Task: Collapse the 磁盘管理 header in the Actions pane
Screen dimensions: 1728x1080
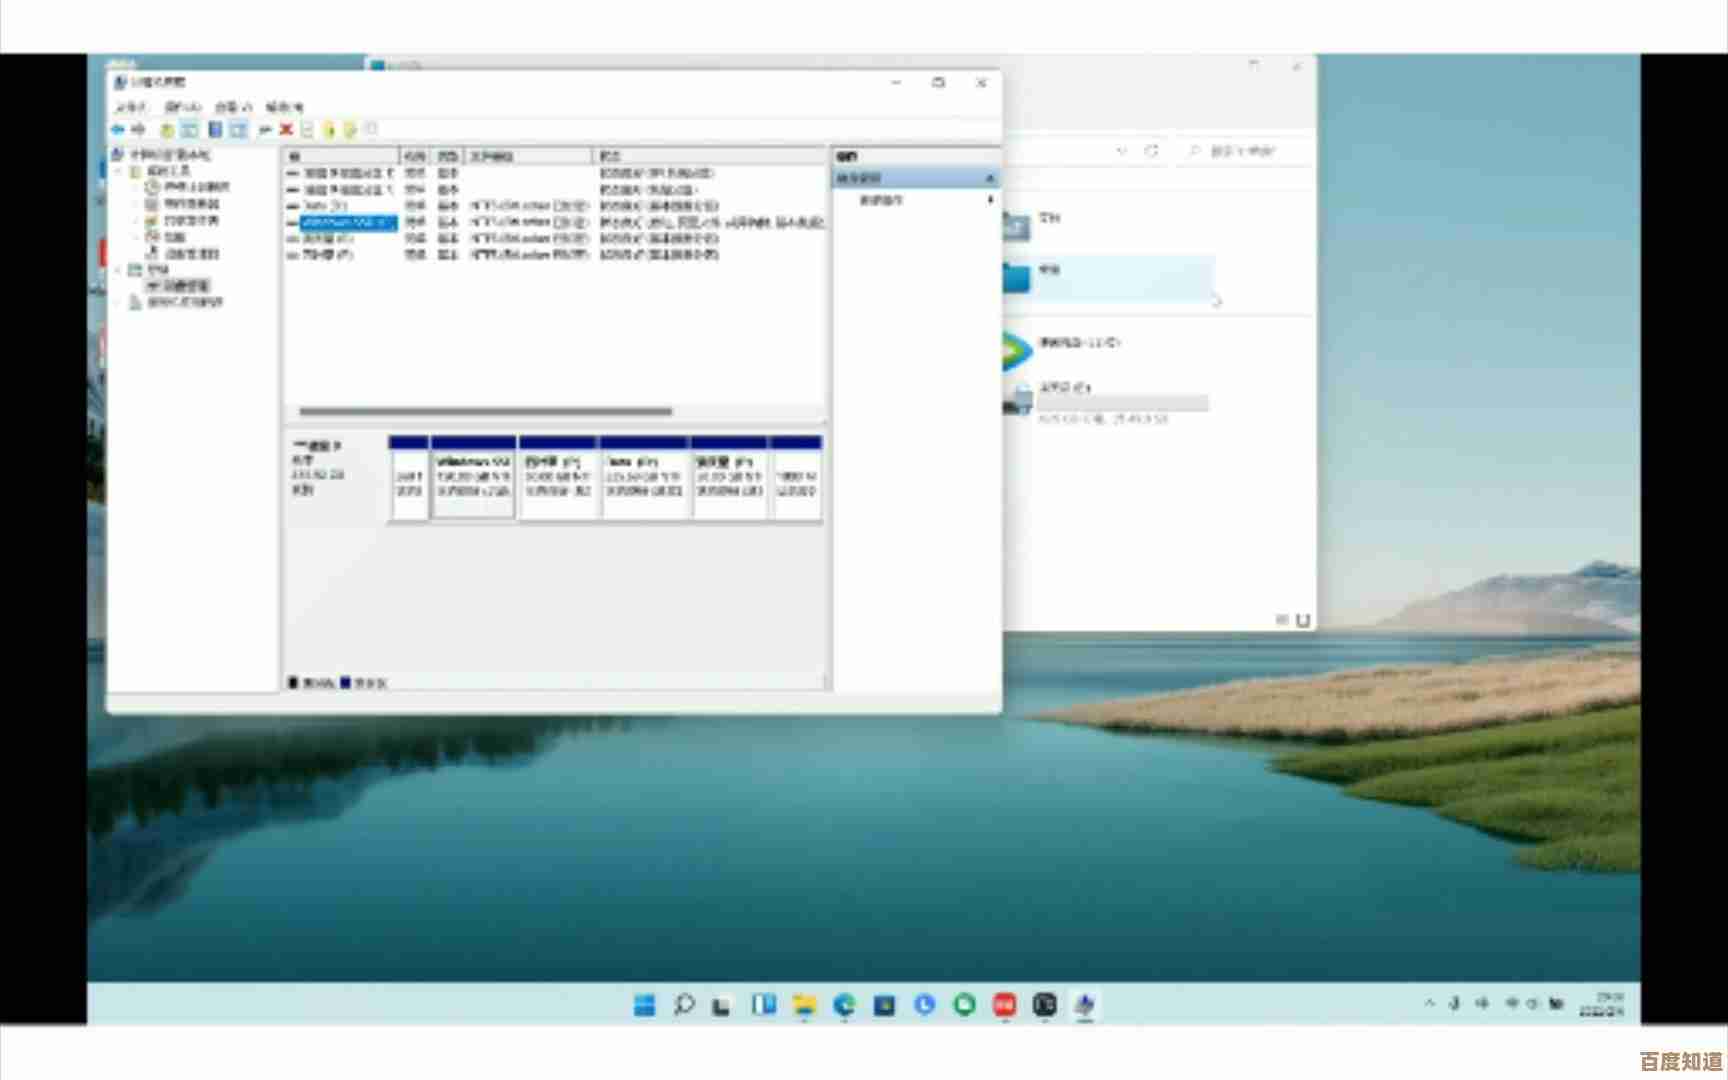Action: pos(990,177)
